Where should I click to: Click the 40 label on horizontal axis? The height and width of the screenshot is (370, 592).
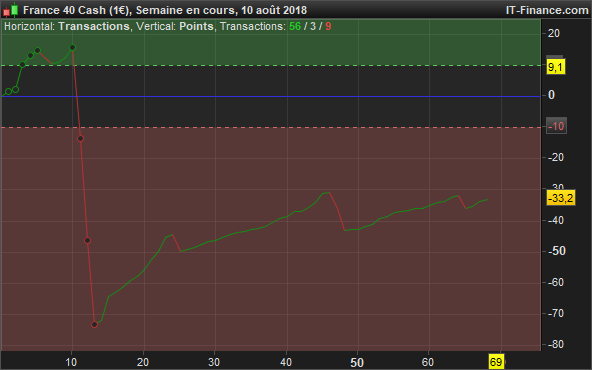(286, 362)
